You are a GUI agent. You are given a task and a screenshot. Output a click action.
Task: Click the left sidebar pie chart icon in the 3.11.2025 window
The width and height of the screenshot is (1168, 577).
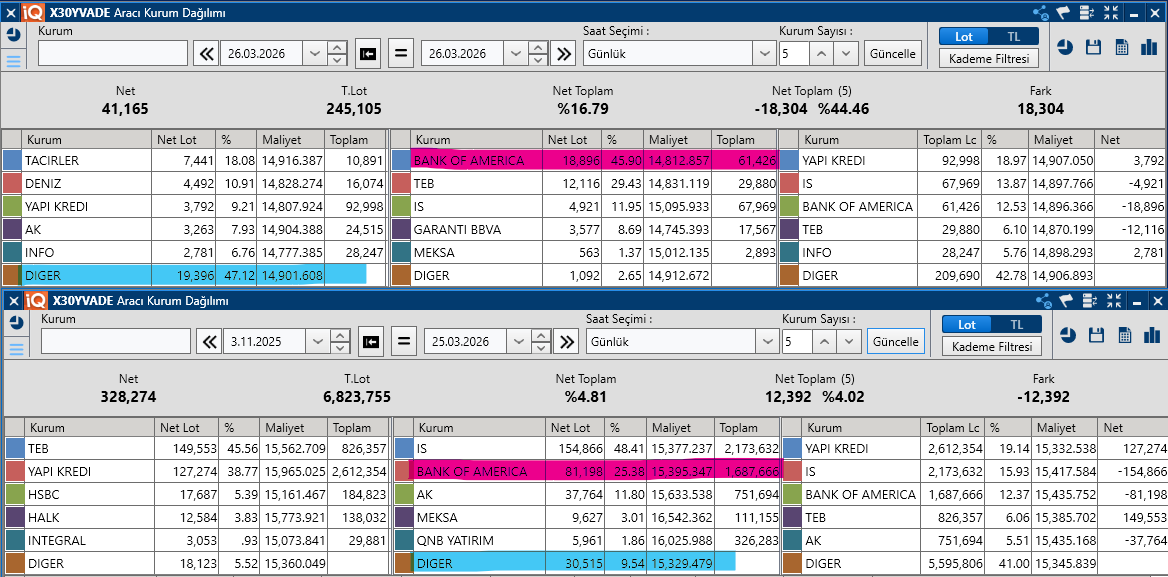tap(16, 322)
